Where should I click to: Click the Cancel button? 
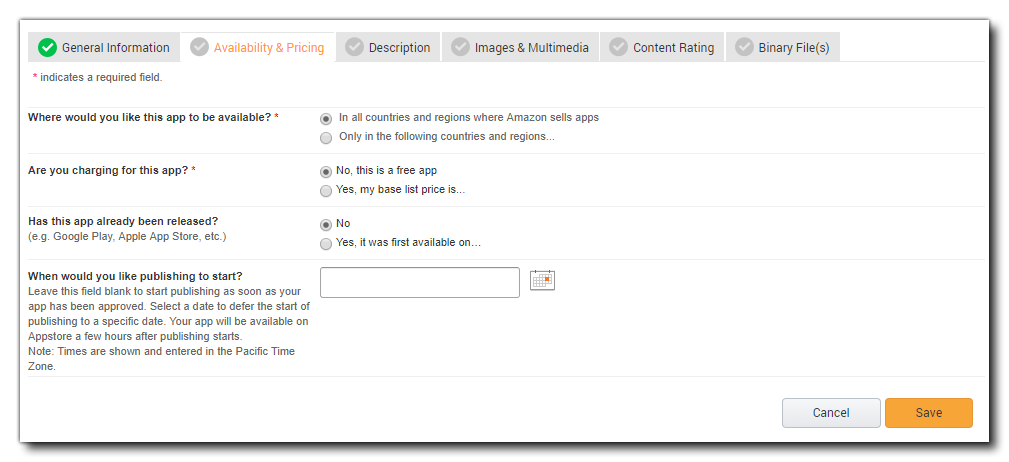tap(831, 413)
